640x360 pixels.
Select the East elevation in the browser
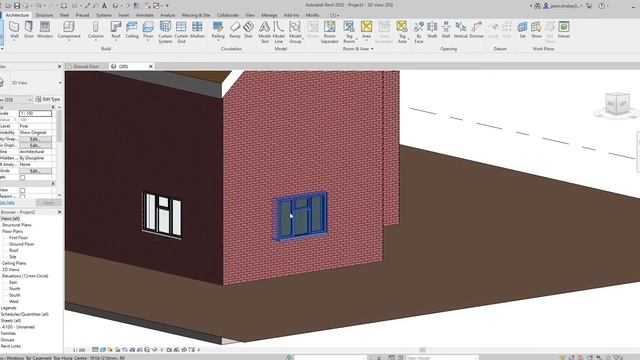(13, 282)
